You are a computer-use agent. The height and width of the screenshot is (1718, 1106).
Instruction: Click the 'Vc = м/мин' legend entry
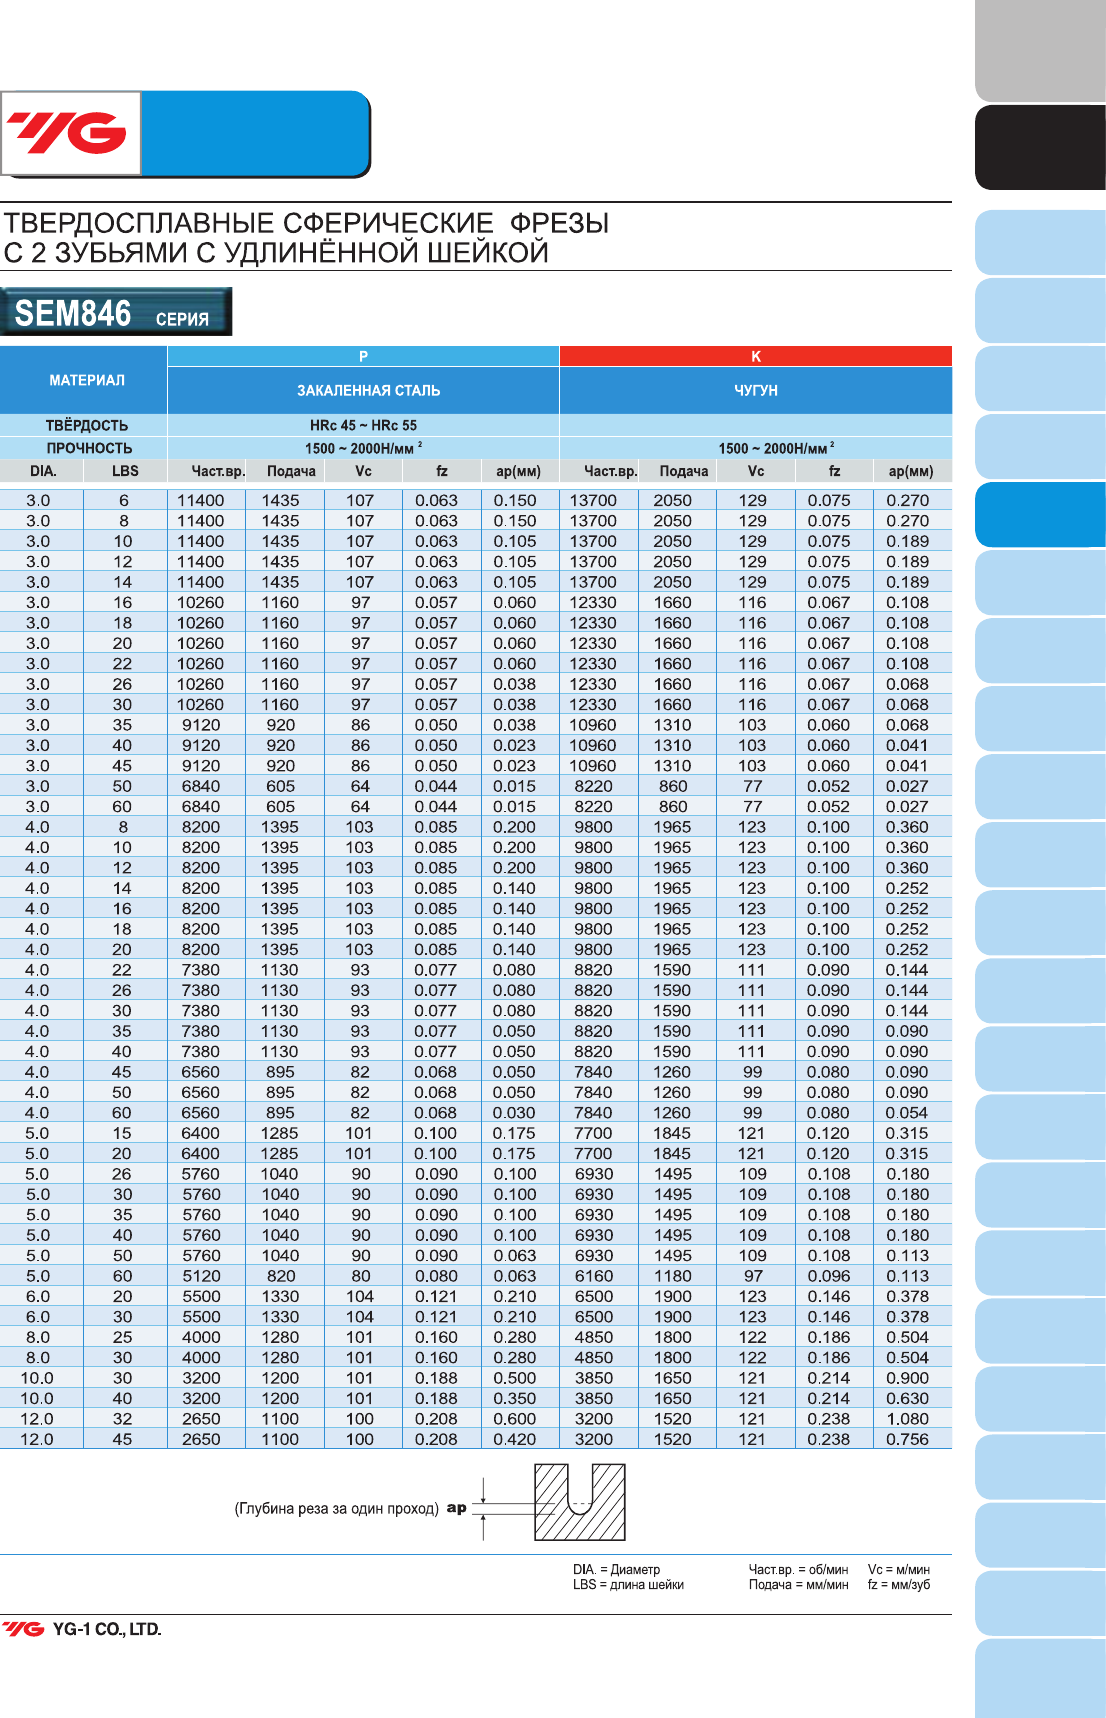pyautogui.click(x=899, y=1570)
